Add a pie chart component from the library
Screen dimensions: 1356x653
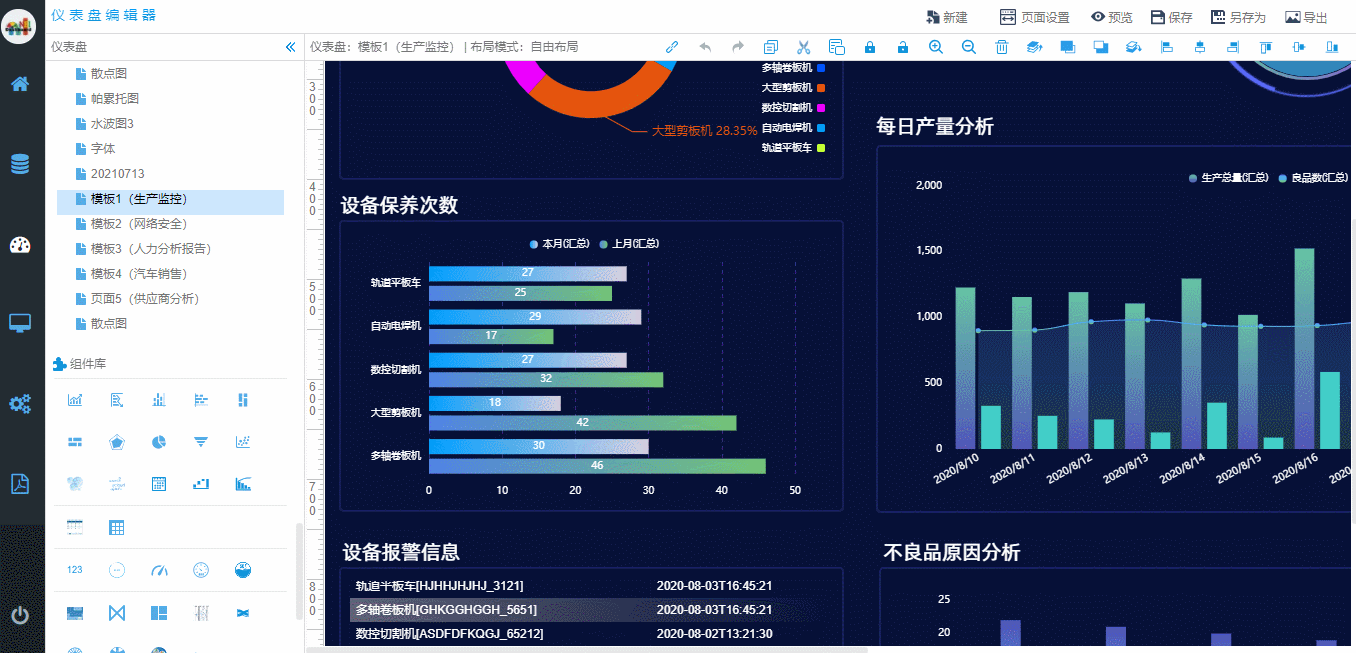click(x=159, y=442)
